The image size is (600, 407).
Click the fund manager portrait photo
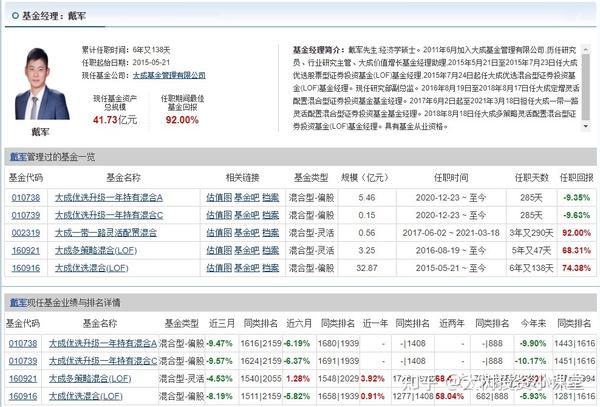(41, 84)
